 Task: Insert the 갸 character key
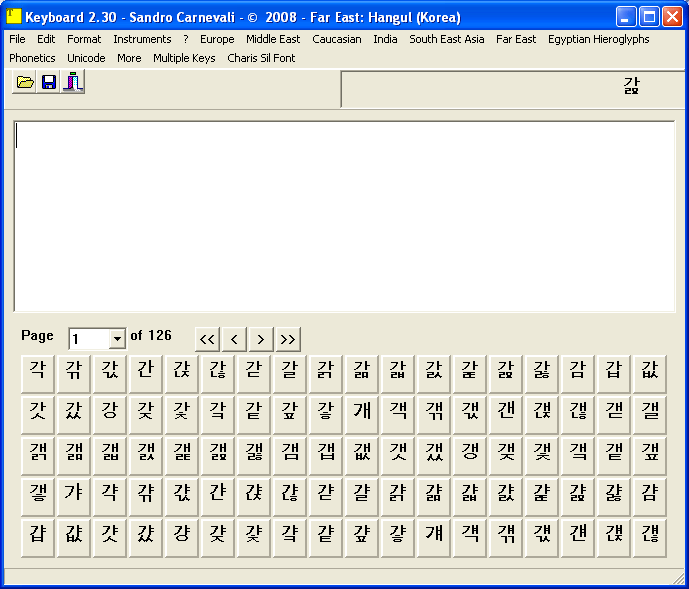pyautogui.click(x=73, y=496)
